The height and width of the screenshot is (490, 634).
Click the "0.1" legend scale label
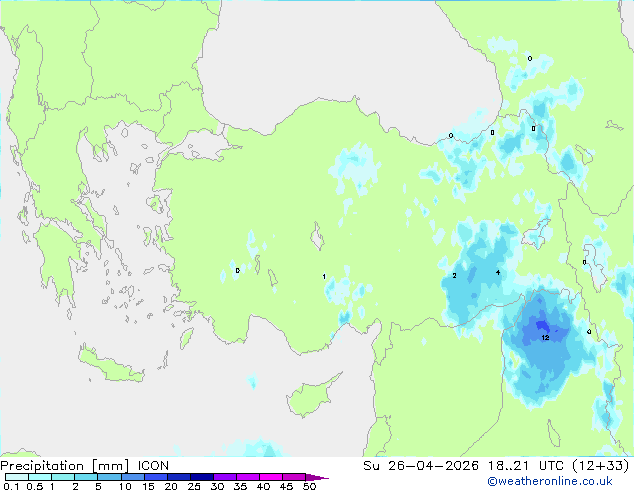(x=11, y=486)
